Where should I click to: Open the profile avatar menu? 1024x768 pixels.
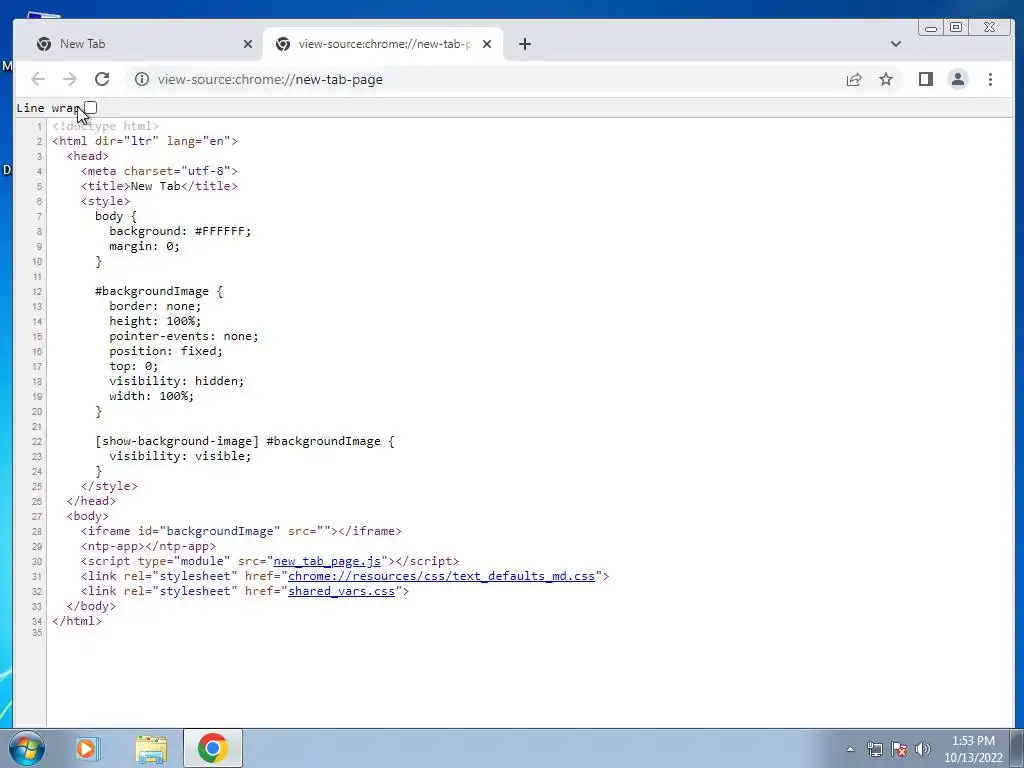coord(958,79)
